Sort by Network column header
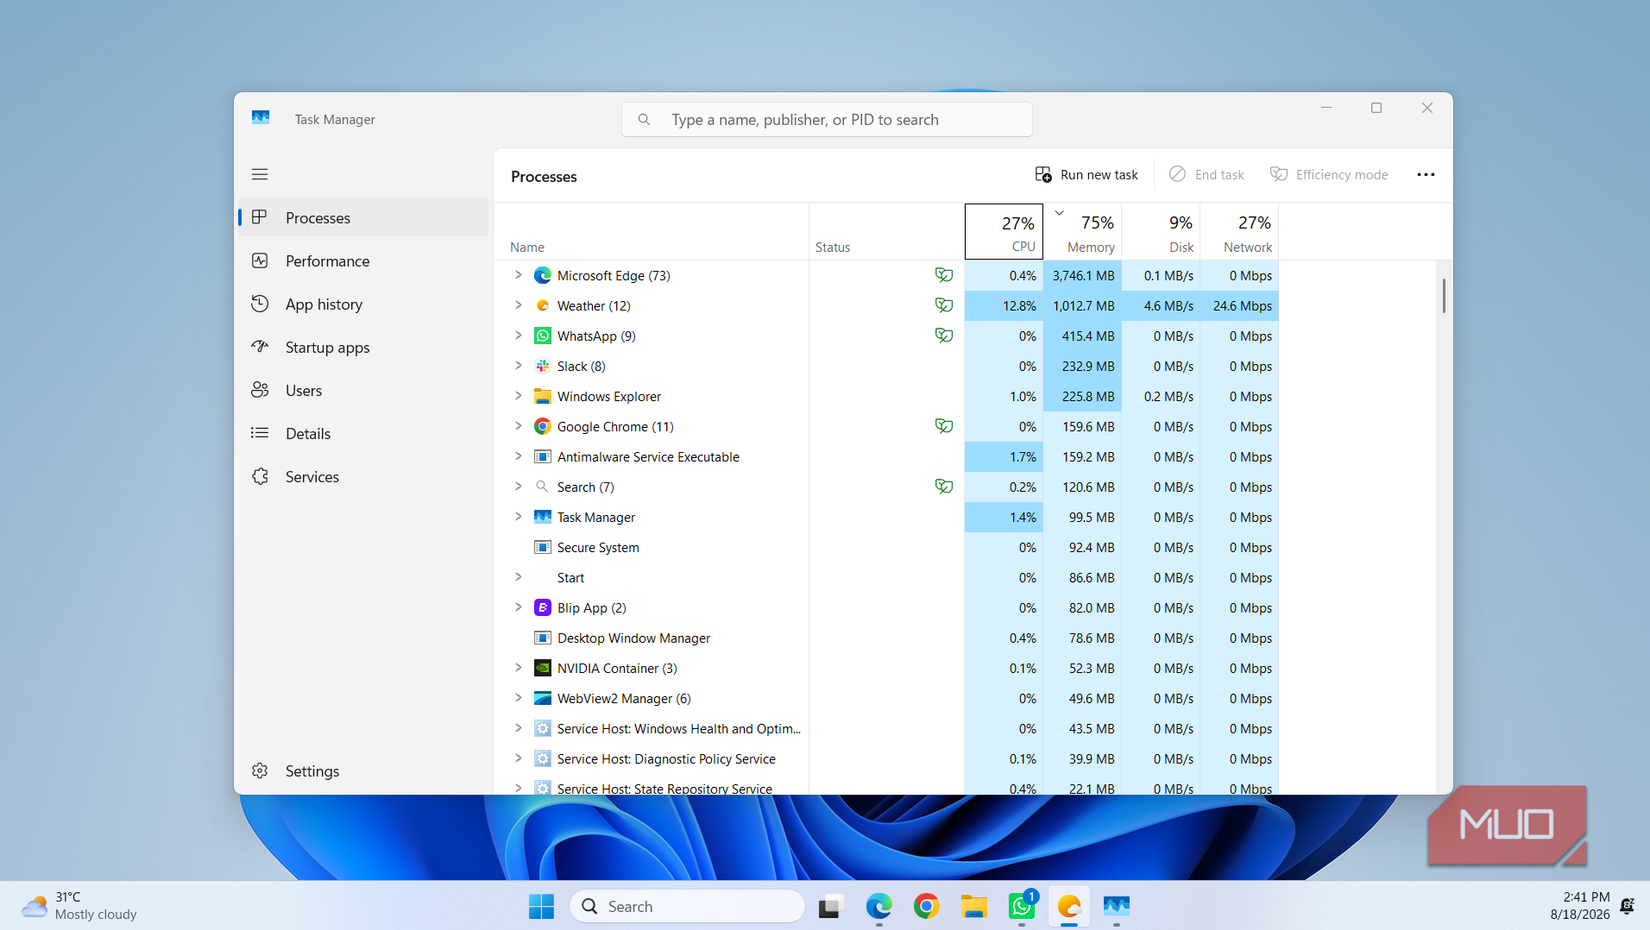Screen dimensions: 1650x930 1239,232
